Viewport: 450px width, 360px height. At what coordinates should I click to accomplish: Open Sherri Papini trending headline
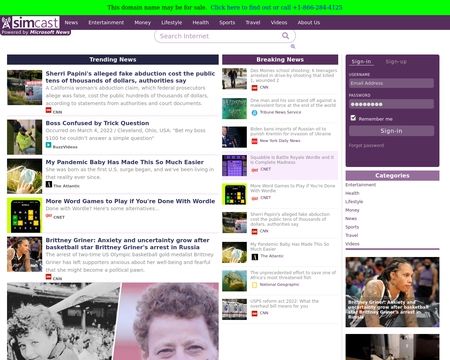130,77
